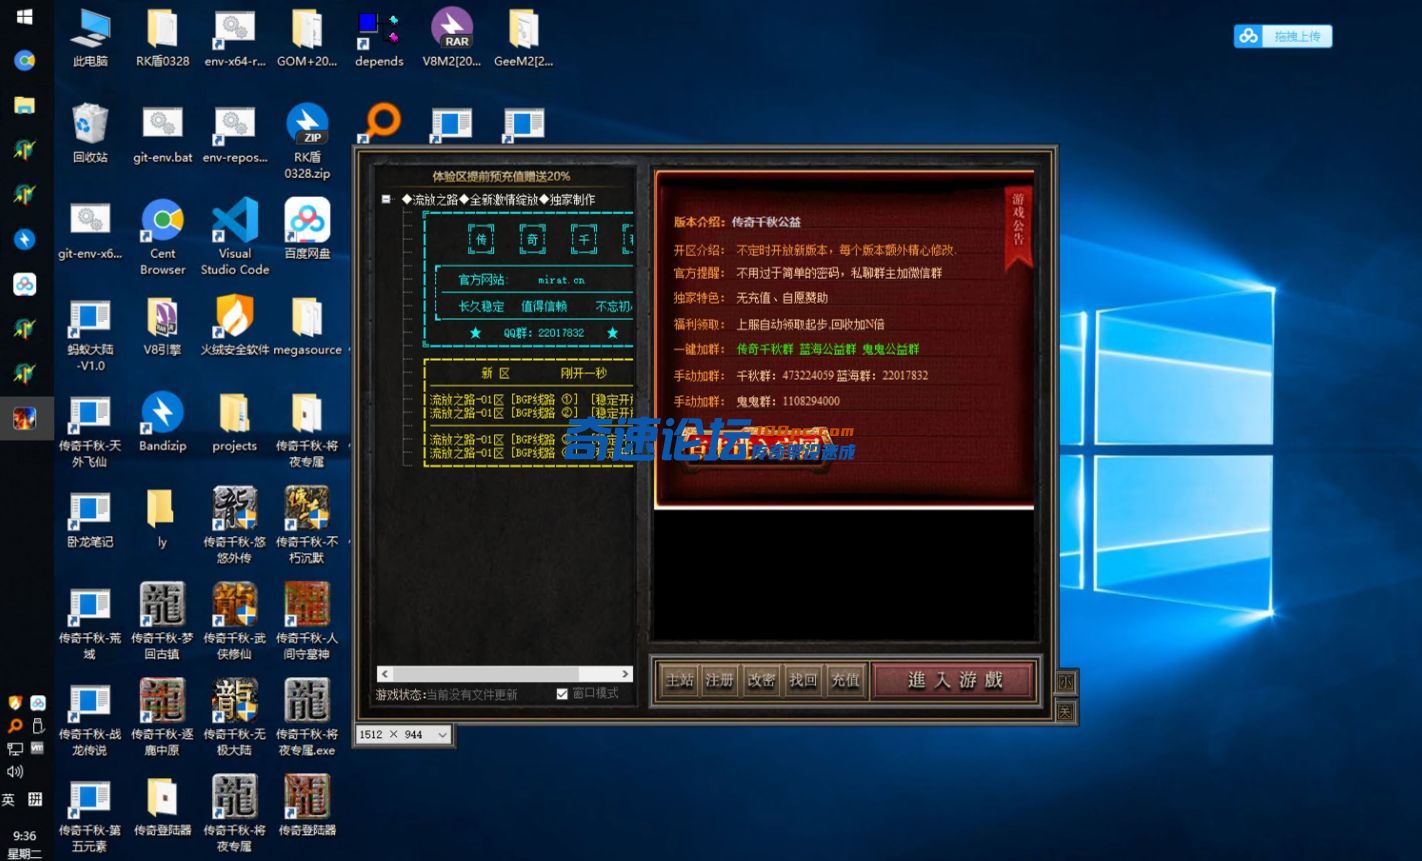Click the 官方网站 mirat.cn text
The height and width of the screenshot is (861, 1422).
point(521,280)
